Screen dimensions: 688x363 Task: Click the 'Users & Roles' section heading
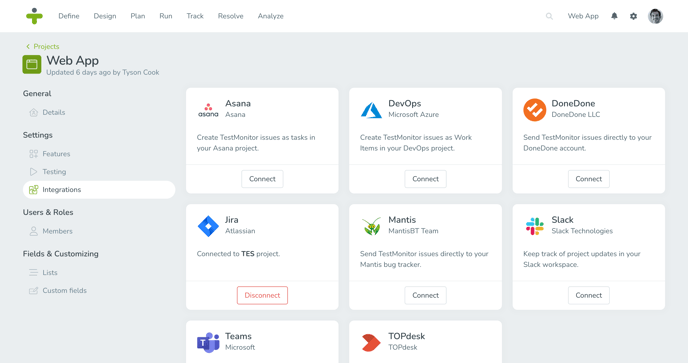tap(48, 212)
